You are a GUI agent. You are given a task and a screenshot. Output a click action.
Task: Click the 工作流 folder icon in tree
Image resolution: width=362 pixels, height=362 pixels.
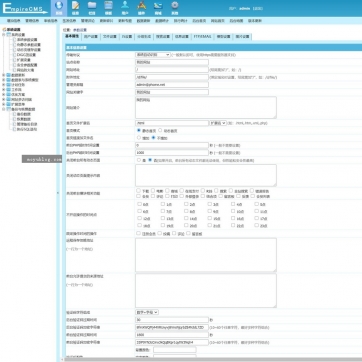coord(9,90)
